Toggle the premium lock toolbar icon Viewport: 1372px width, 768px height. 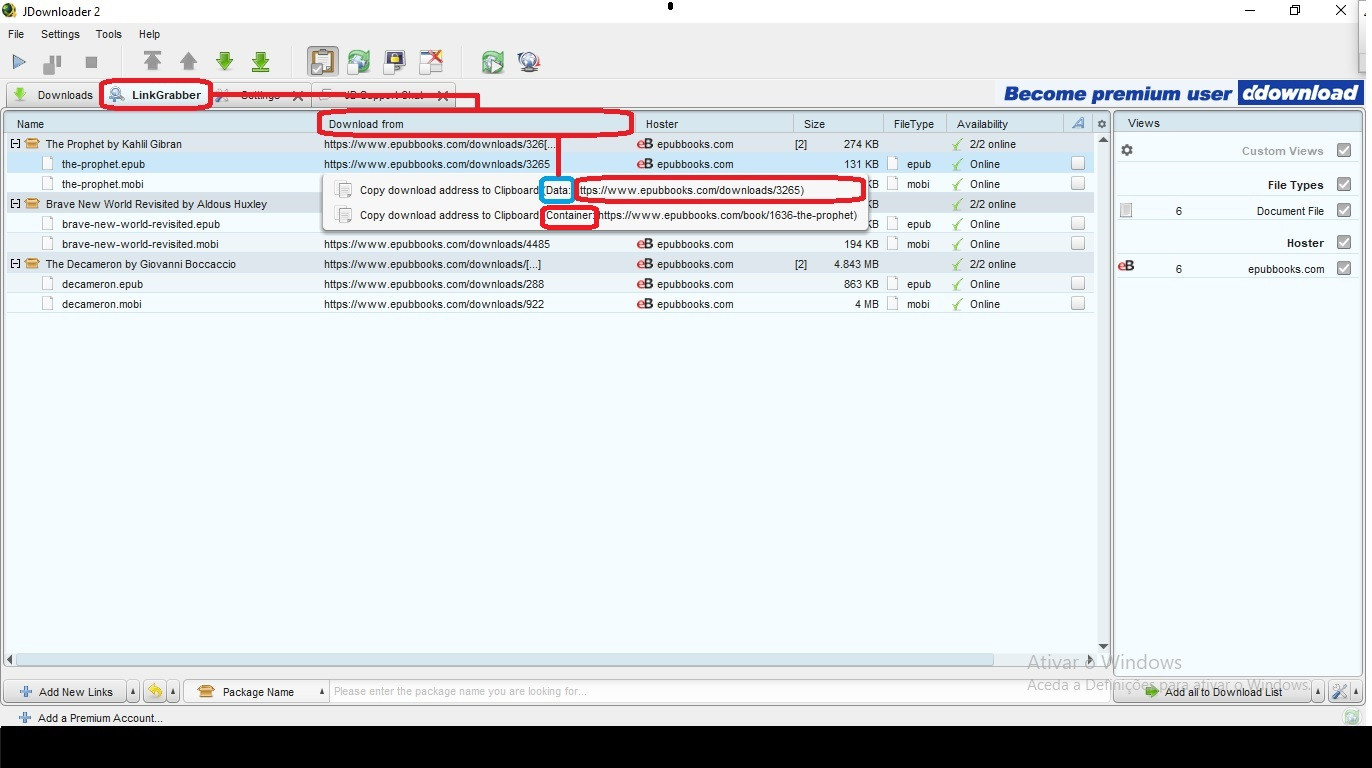click(x=394, y=62)
